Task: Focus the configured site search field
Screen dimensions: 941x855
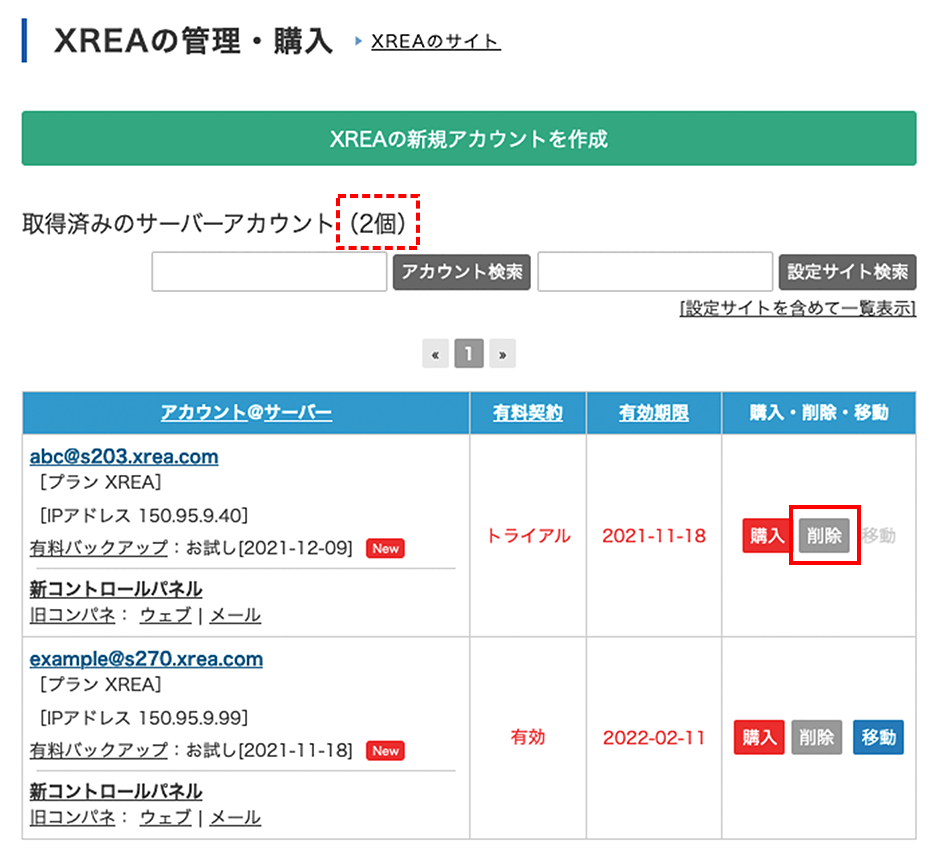Action: point(655,272)
